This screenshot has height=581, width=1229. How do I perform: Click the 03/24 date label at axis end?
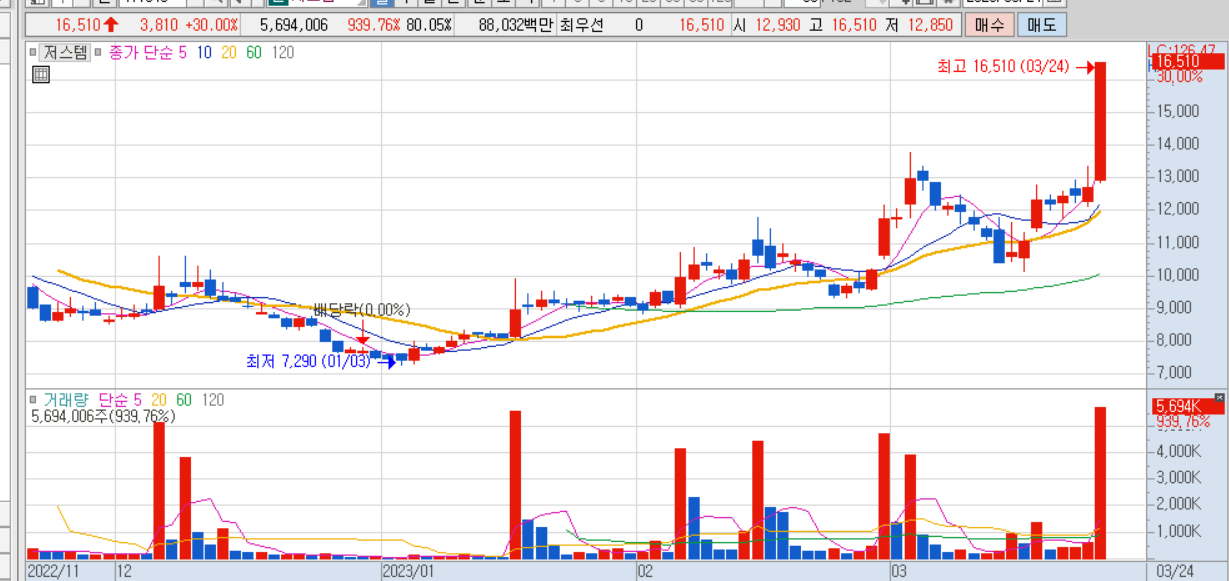pyautogui.click(x=1176, y=571)
